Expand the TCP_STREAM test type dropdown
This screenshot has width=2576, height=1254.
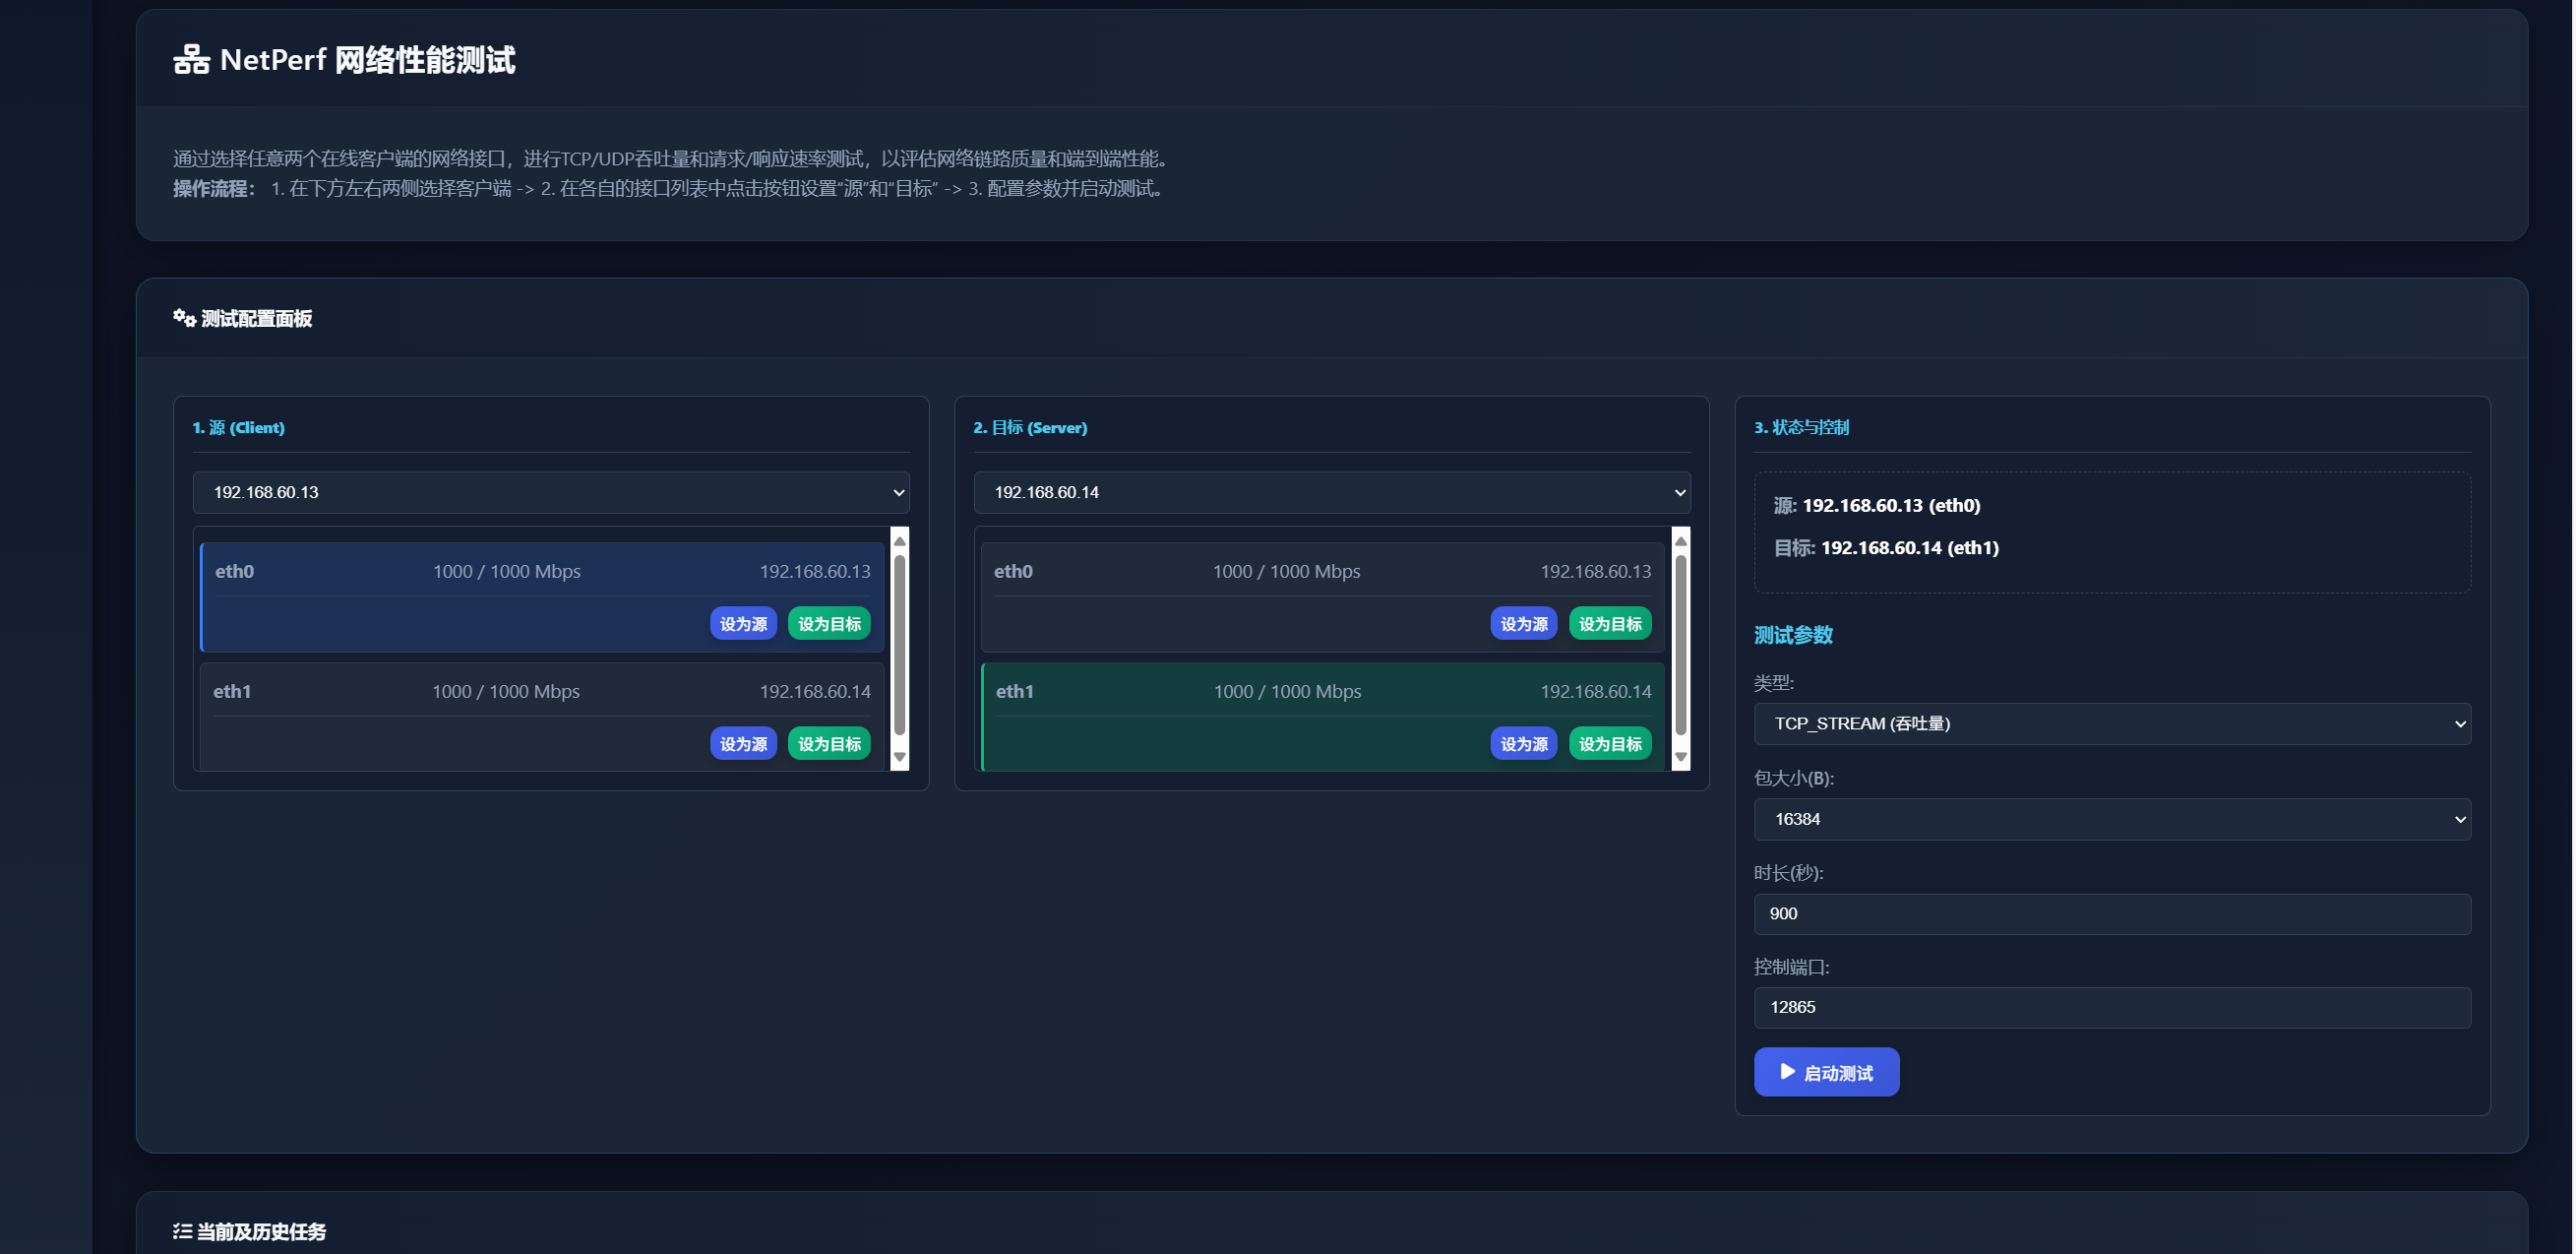2111,723
